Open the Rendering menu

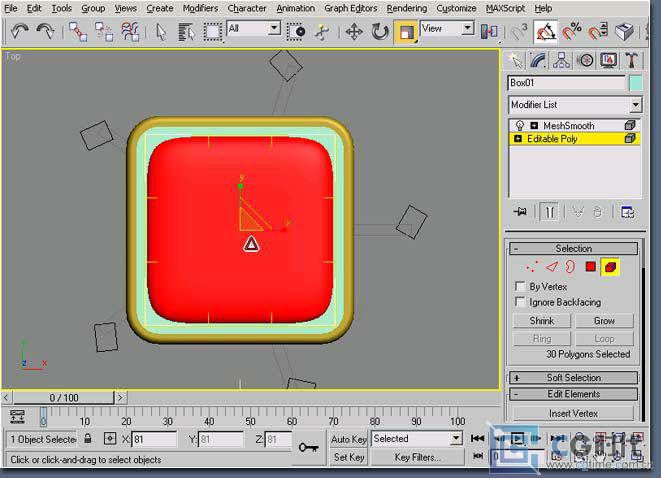point(406,8)
